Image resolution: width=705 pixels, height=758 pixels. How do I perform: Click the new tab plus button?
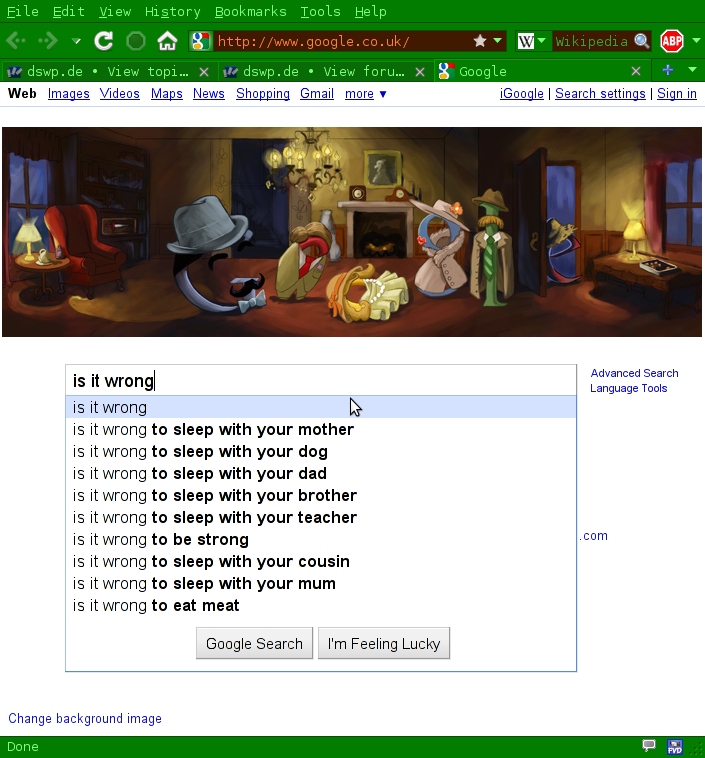tap(668, 71)
